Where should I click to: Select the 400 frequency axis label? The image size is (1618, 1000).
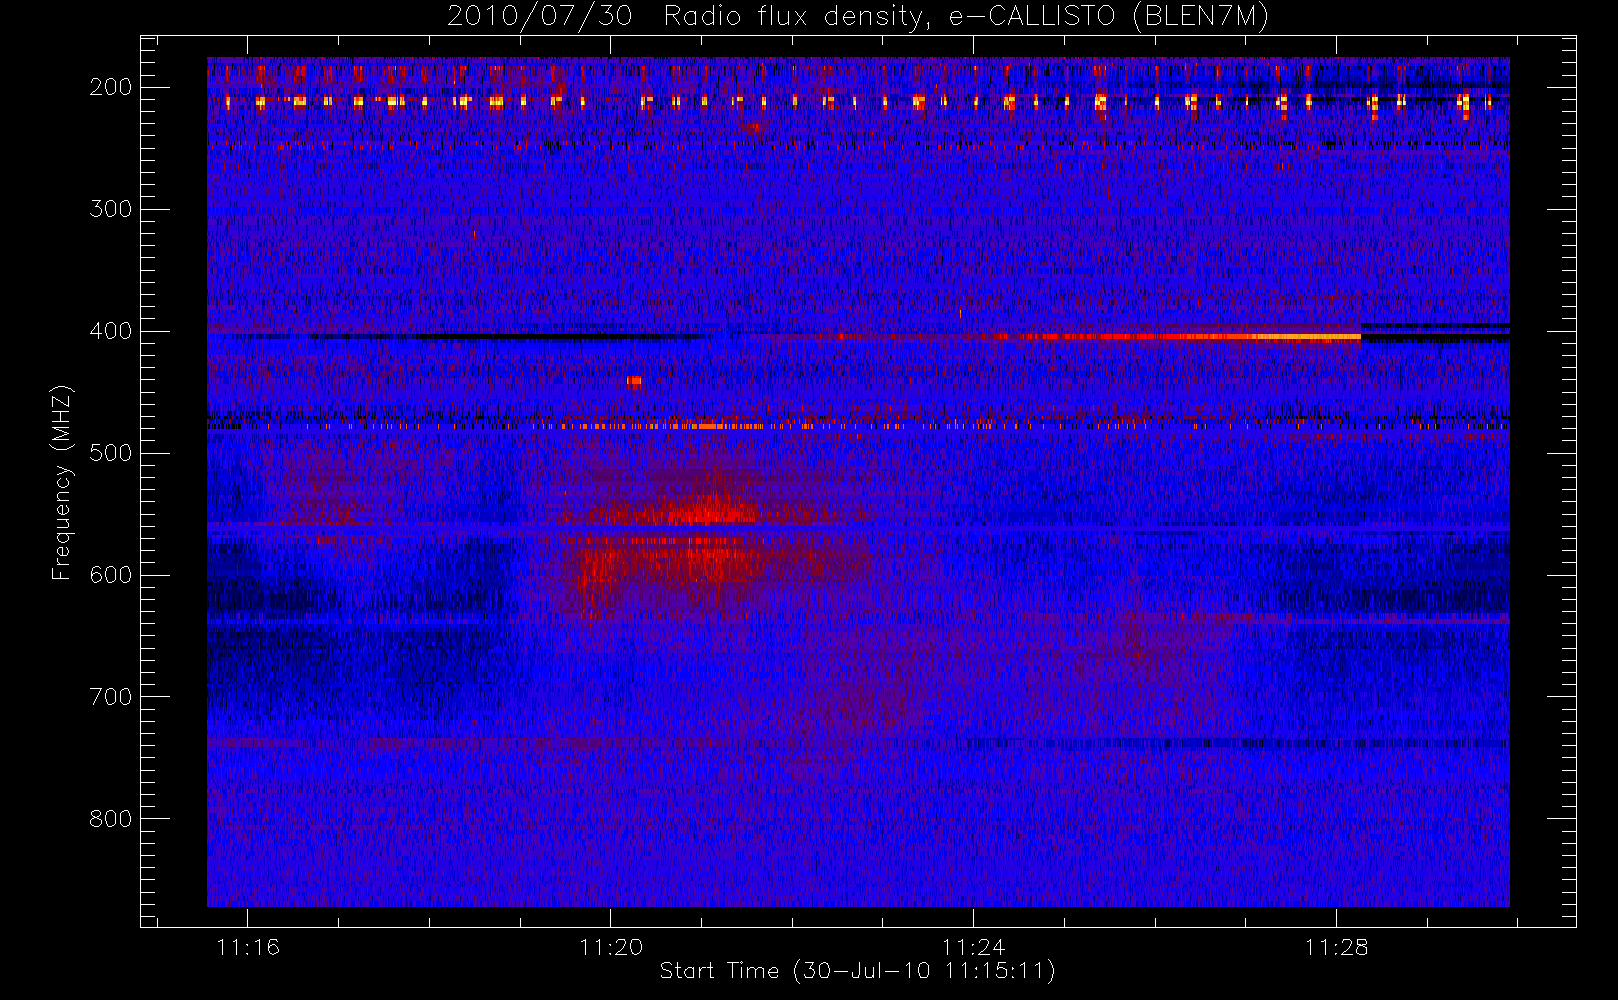click(x=110, y=331)
